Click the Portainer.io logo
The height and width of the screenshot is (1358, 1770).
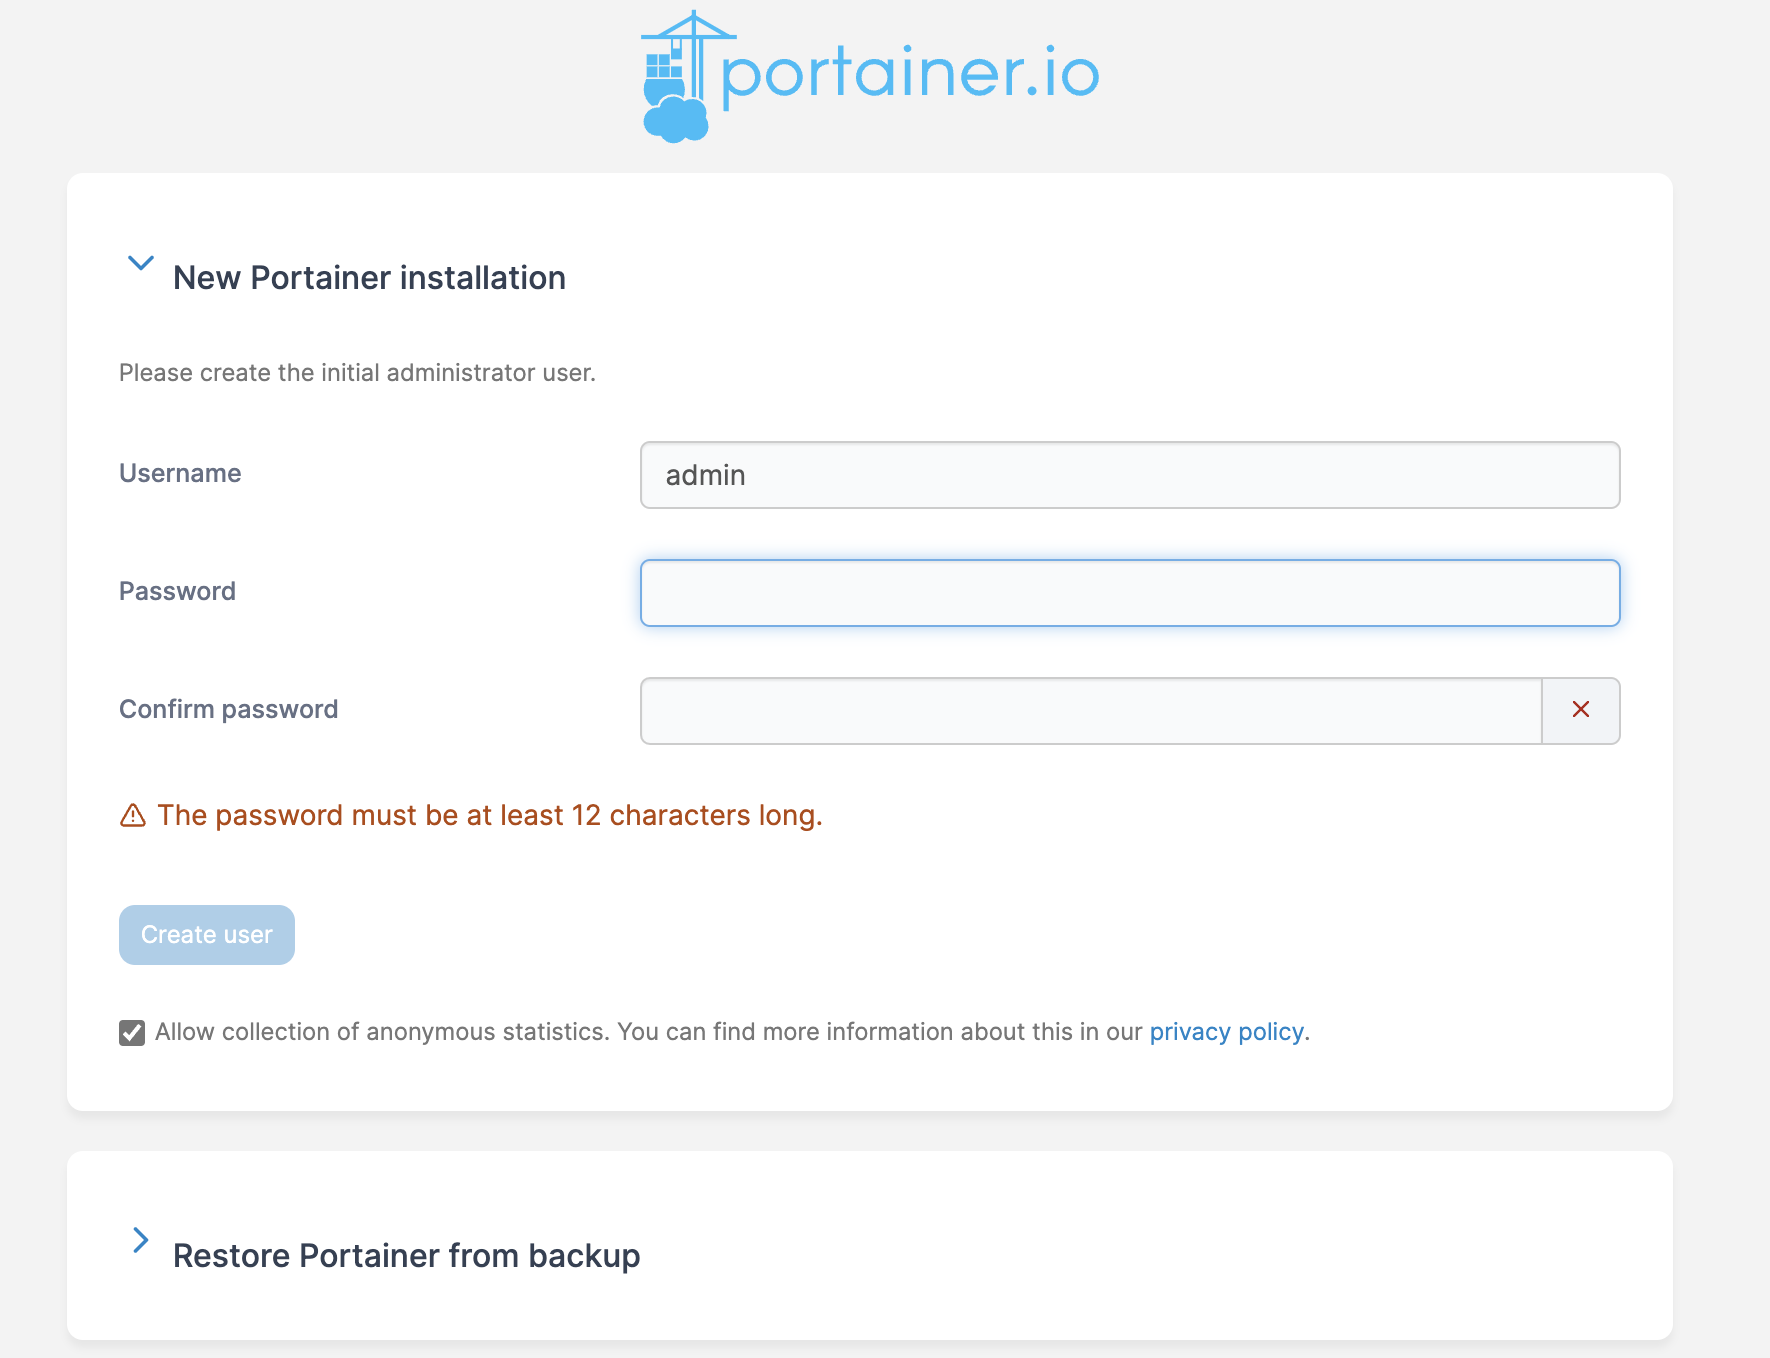(x=870, y=76)
